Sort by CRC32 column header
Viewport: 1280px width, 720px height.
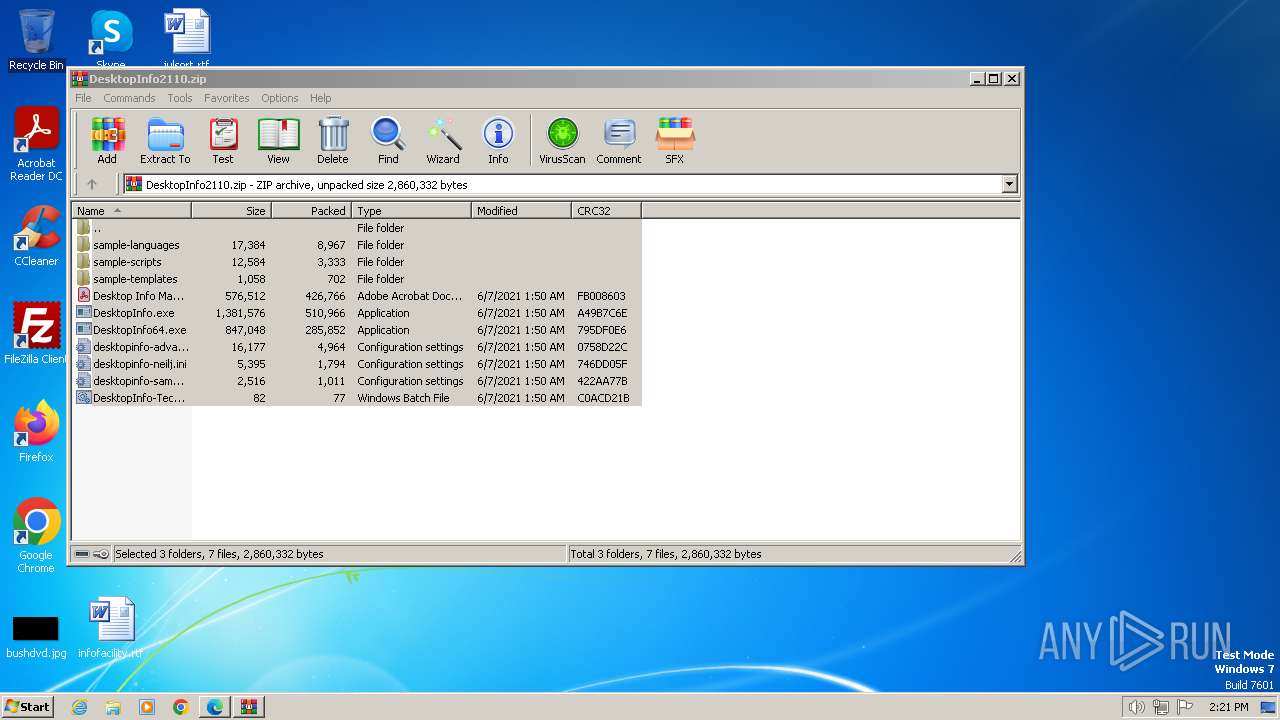pos(606,211)
